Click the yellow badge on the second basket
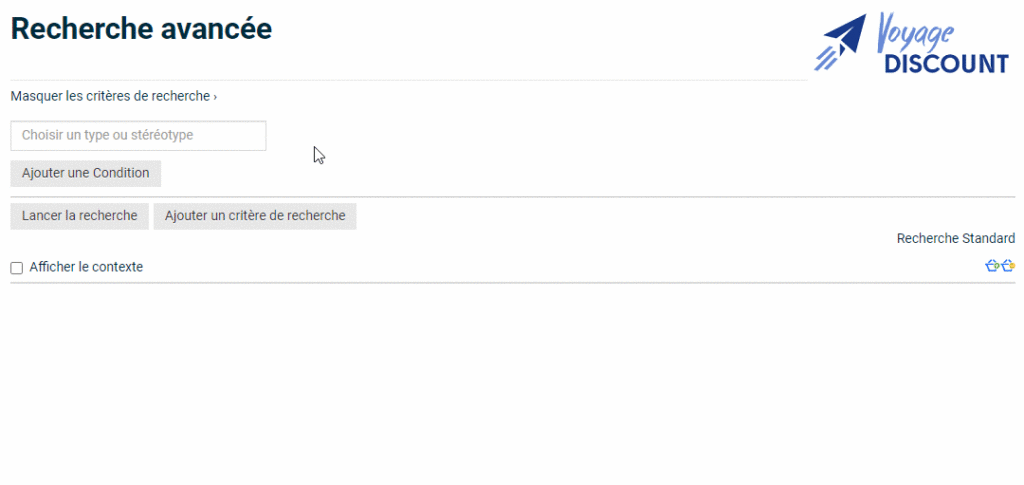The height and width of the screenshot is (485, 1024). [1013, 266]
